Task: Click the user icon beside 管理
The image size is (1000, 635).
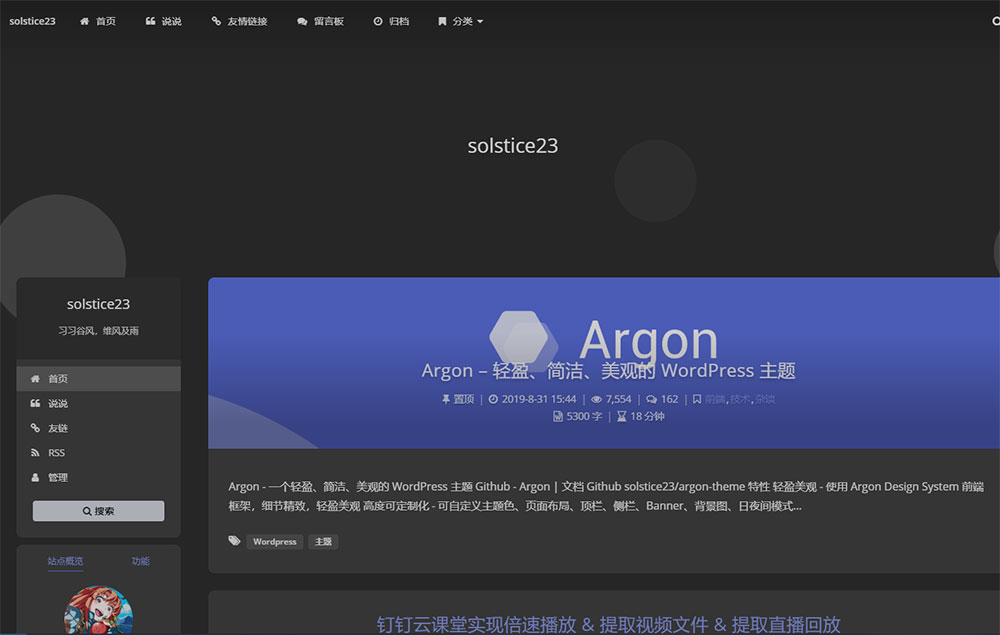Action: pyautogui.click(x=35, y=478)
